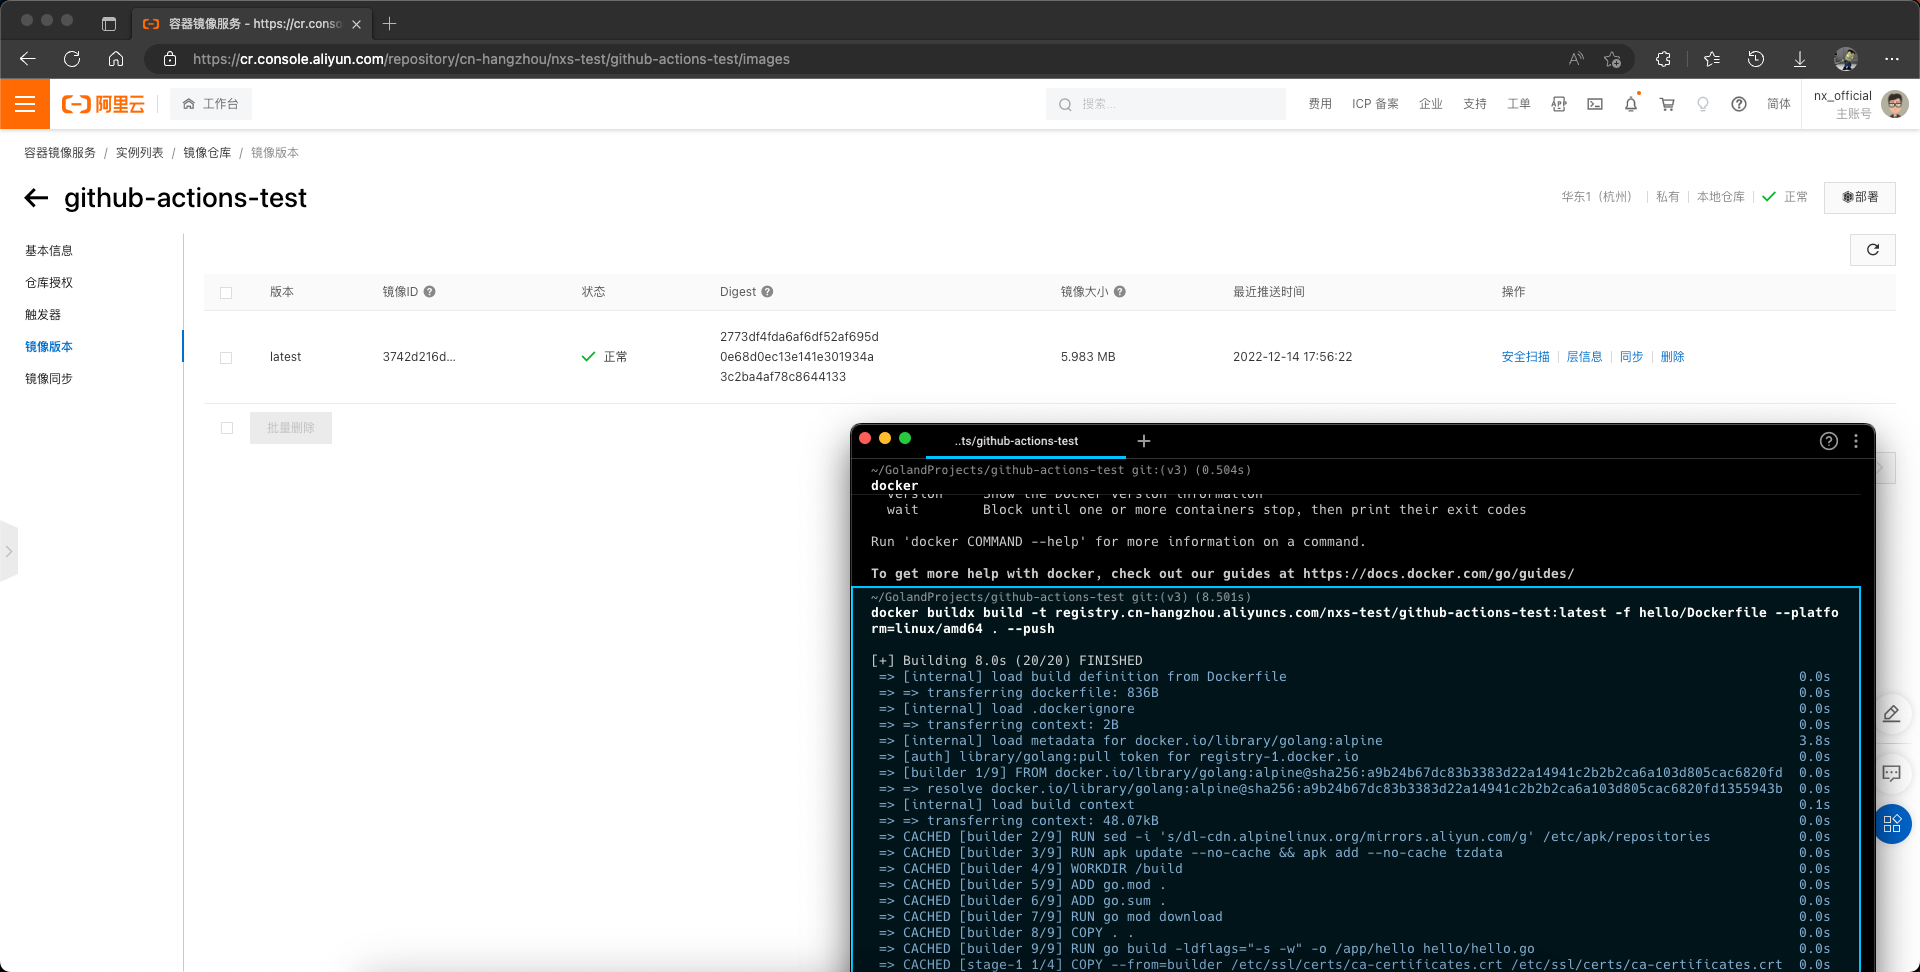Navigate to 实例列表 breadcrumb
The image size is (1920, 972).
pyautogui.click(x=140, y=153)
